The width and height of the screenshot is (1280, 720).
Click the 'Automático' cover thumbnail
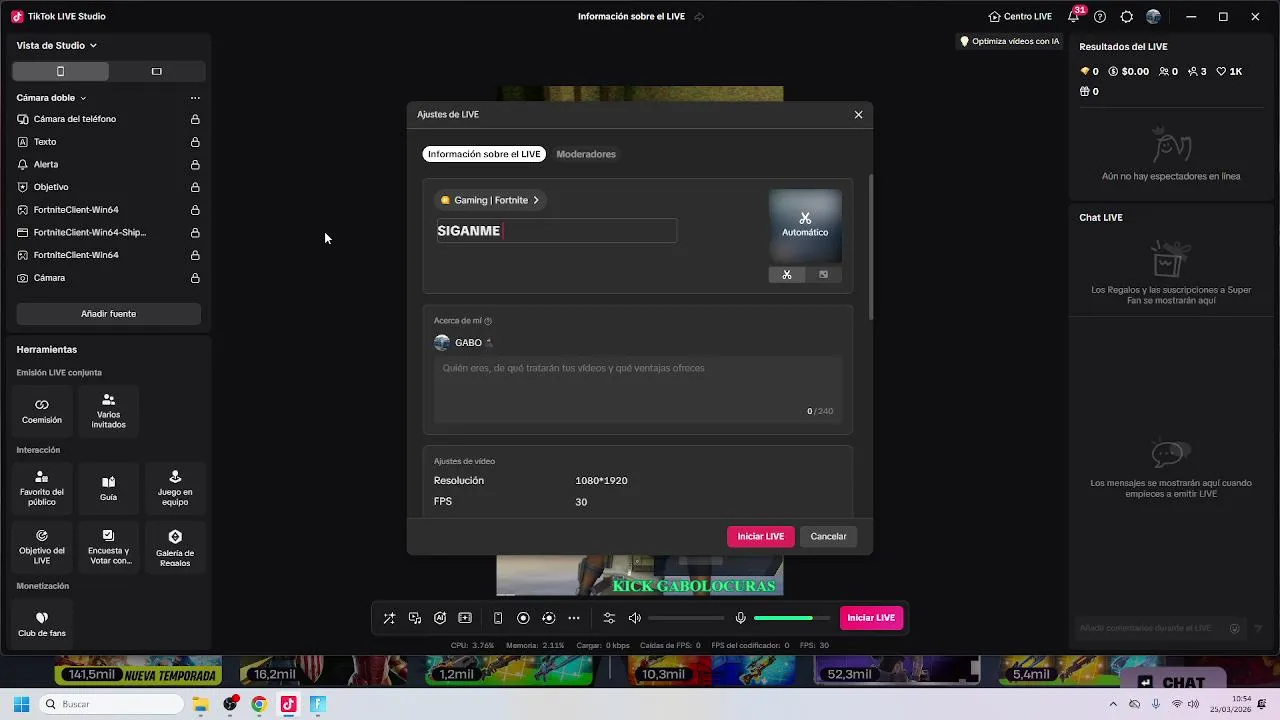coord(805,225)
